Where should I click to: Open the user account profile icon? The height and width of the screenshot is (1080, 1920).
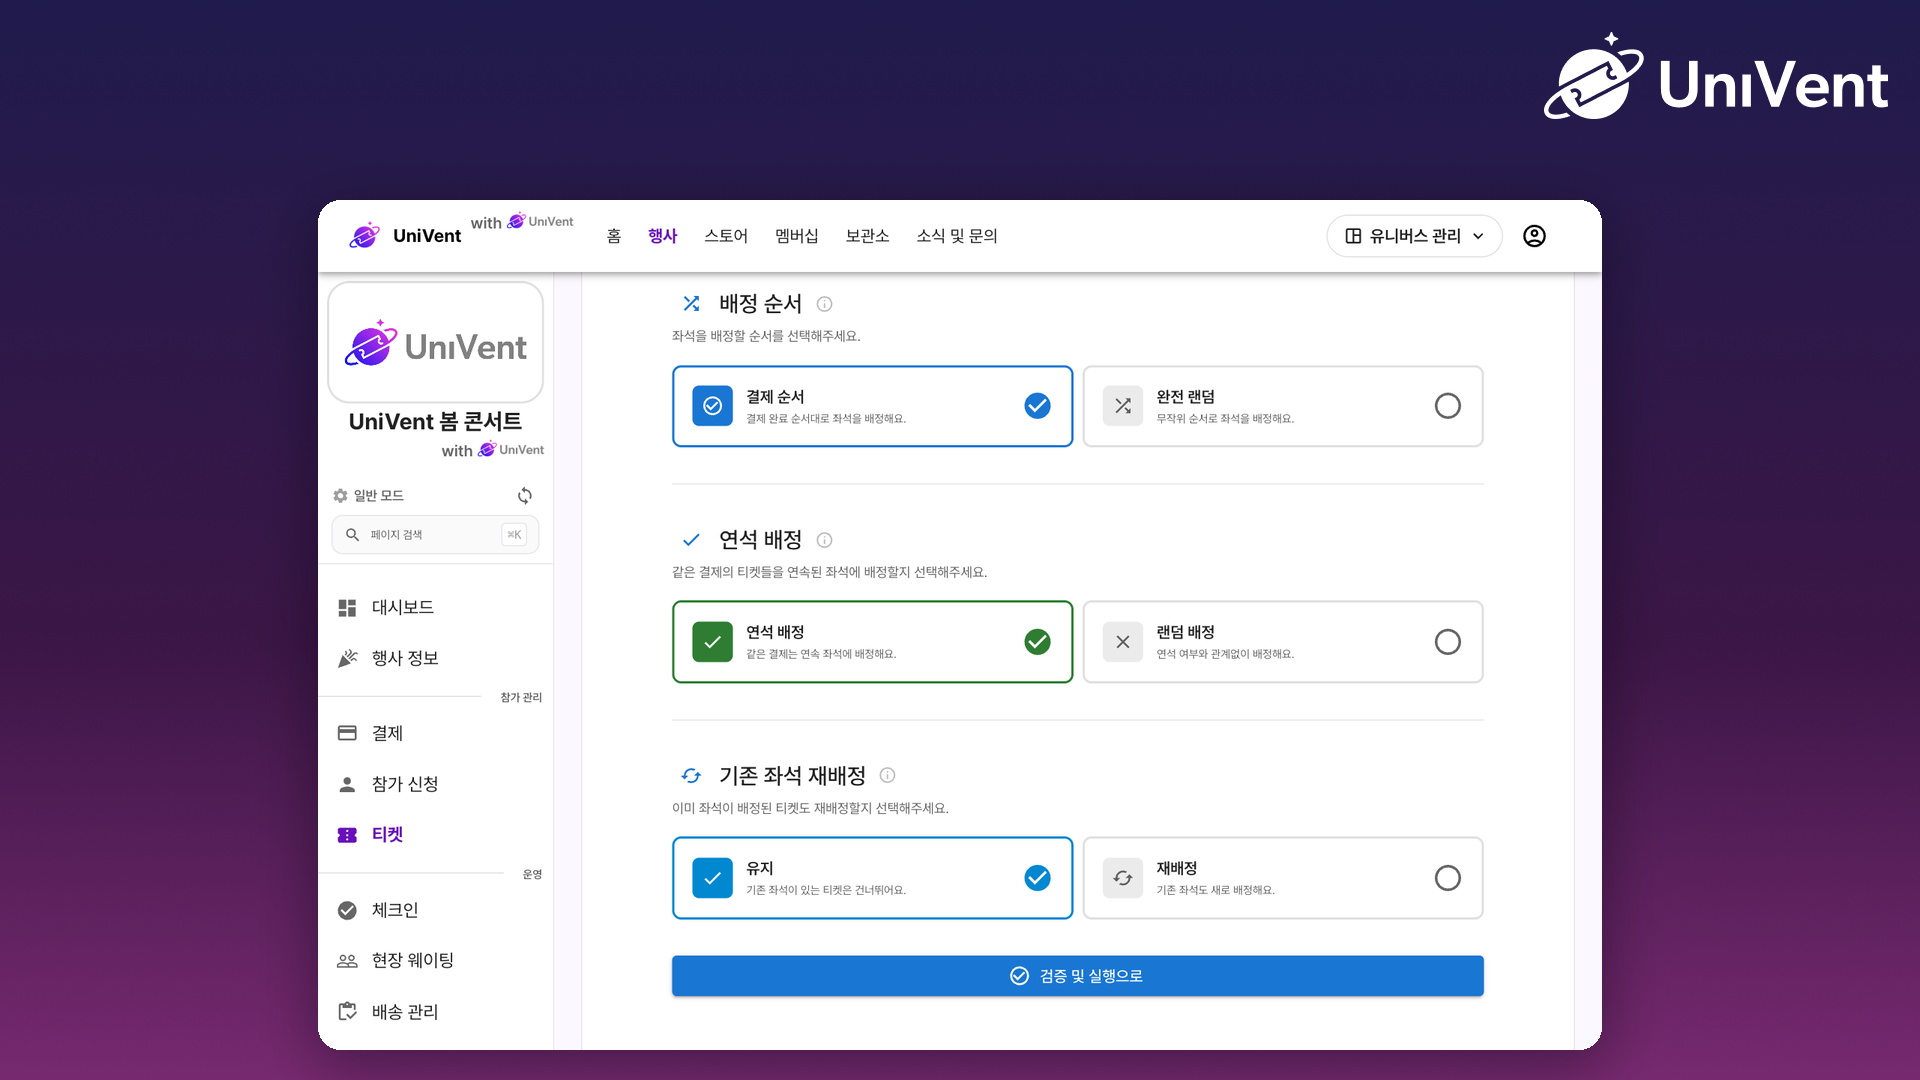coord(1534,236)
